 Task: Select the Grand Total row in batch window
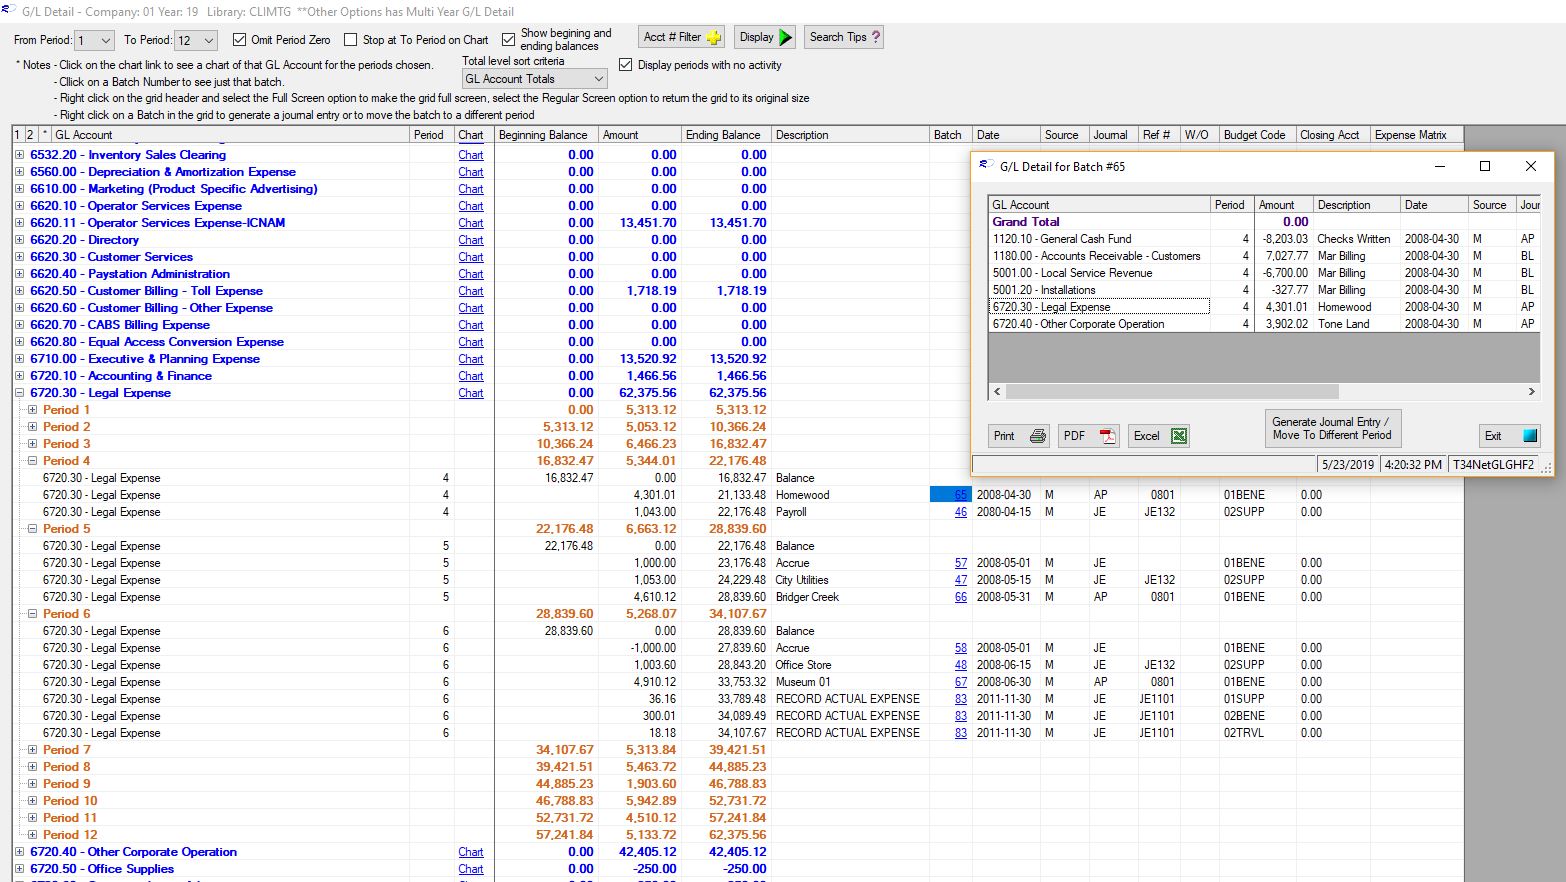click(1264, 222)
